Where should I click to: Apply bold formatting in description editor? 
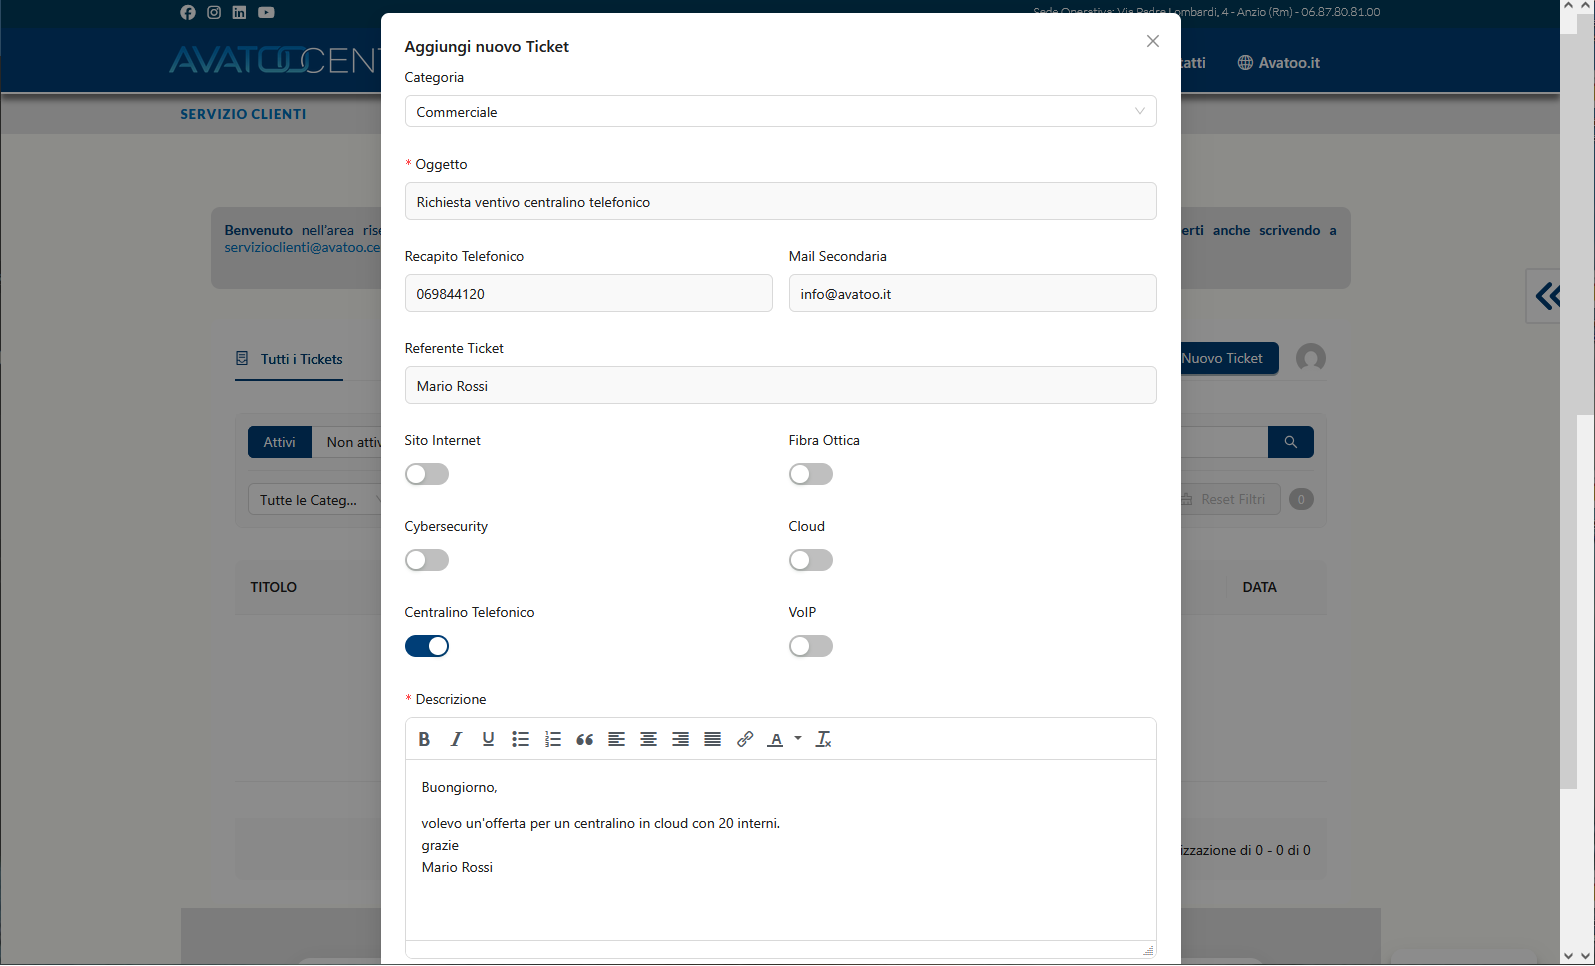(424, 739)
